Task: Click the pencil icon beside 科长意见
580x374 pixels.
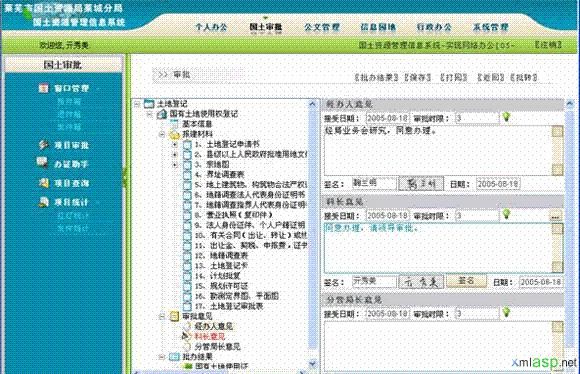Action: coord(186,336)
